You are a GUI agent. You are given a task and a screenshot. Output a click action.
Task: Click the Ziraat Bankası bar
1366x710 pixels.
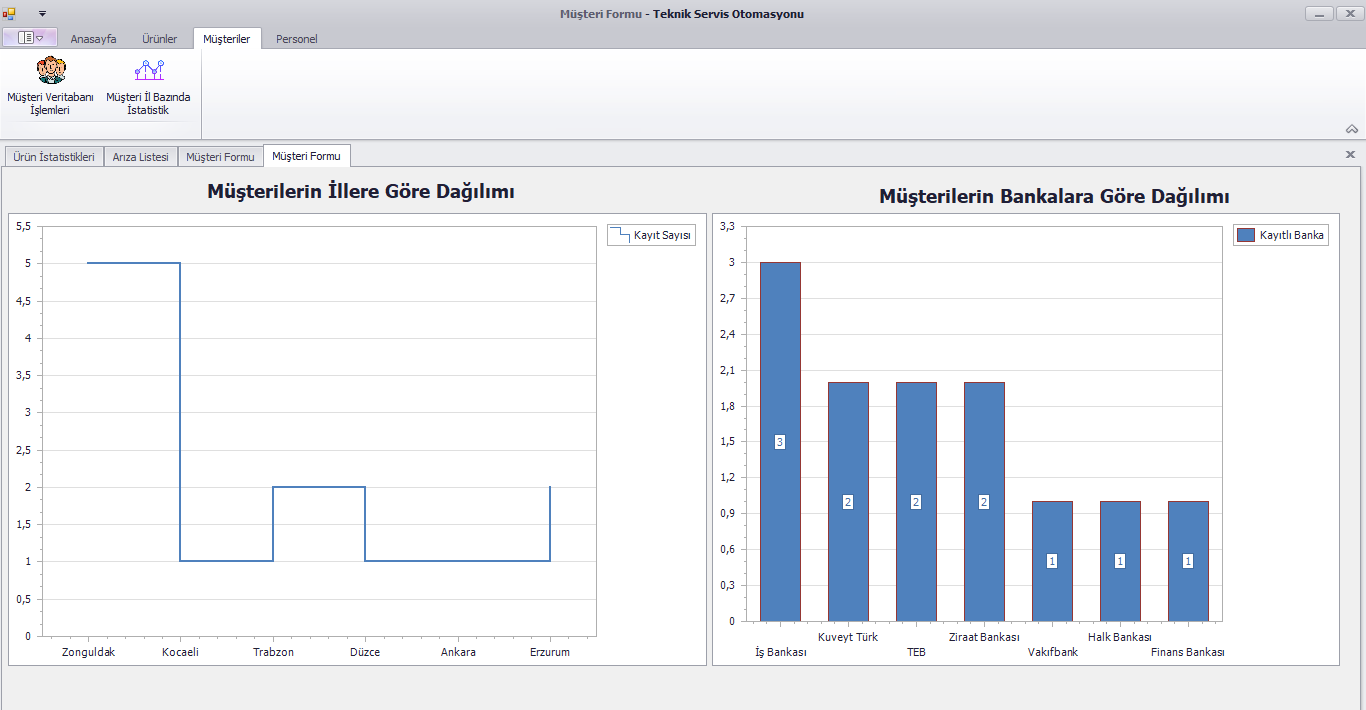984,501
